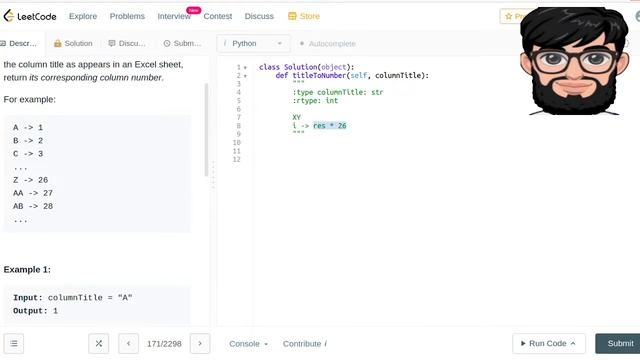Go to the Interview section

174,16
